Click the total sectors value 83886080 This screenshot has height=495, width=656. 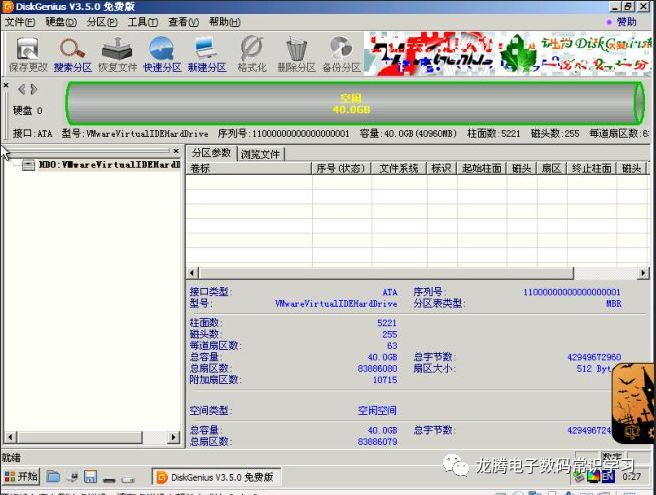(377, 369)
